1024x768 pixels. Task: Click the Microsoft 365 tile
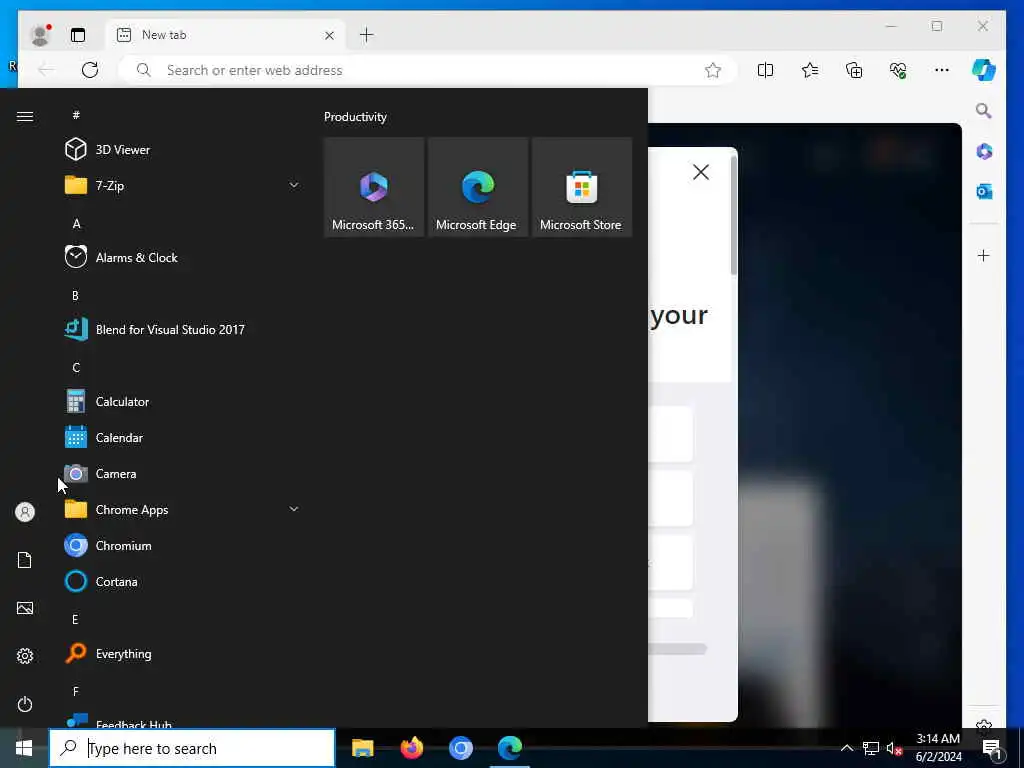click(x=374, y=187)
